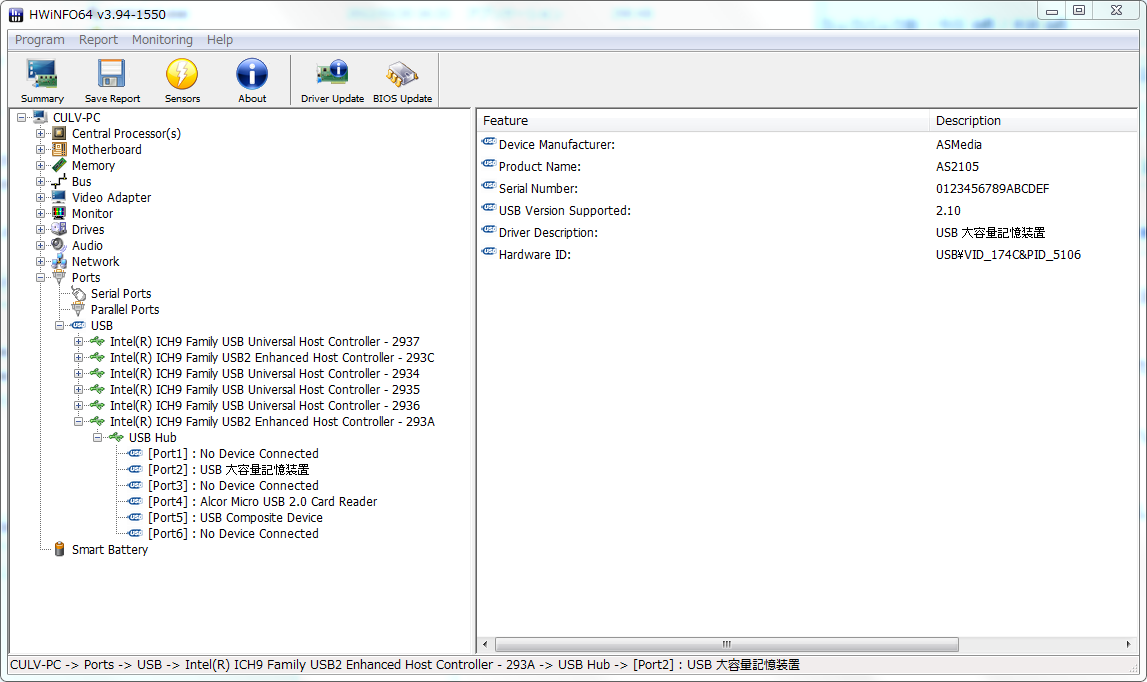Select the Driver Description row label
The image size is (1147, 682).
point(548,233)
